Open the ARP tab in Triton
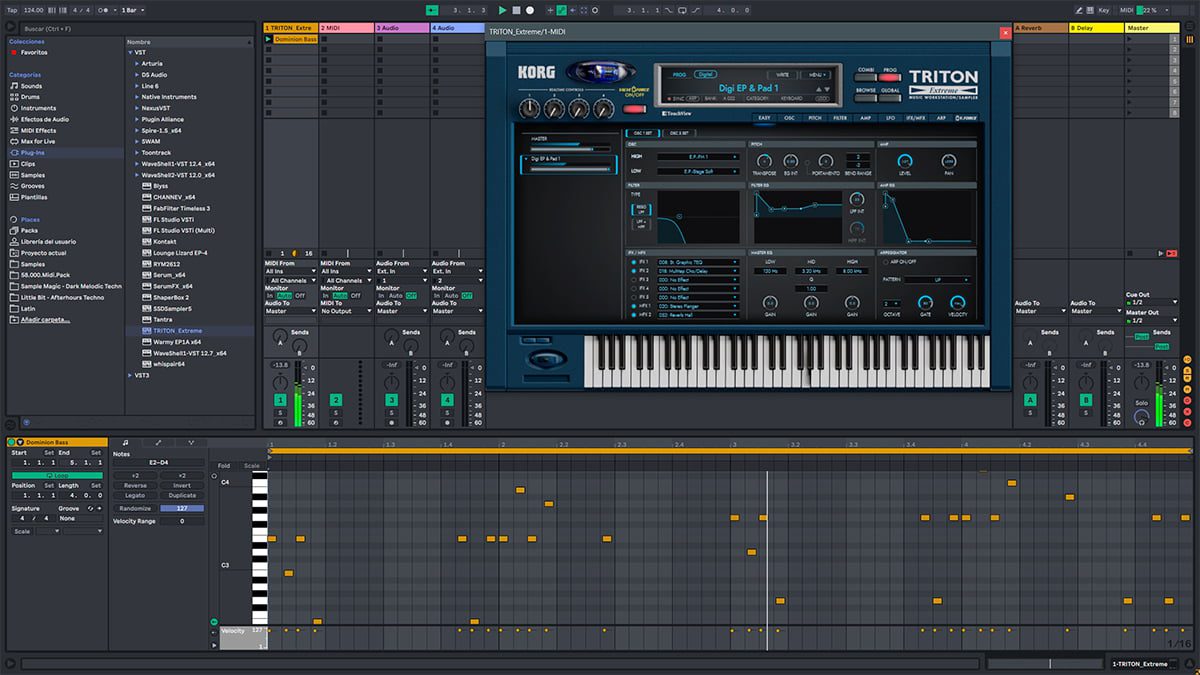The image size is (1200, 675). (x=941, y=118)
